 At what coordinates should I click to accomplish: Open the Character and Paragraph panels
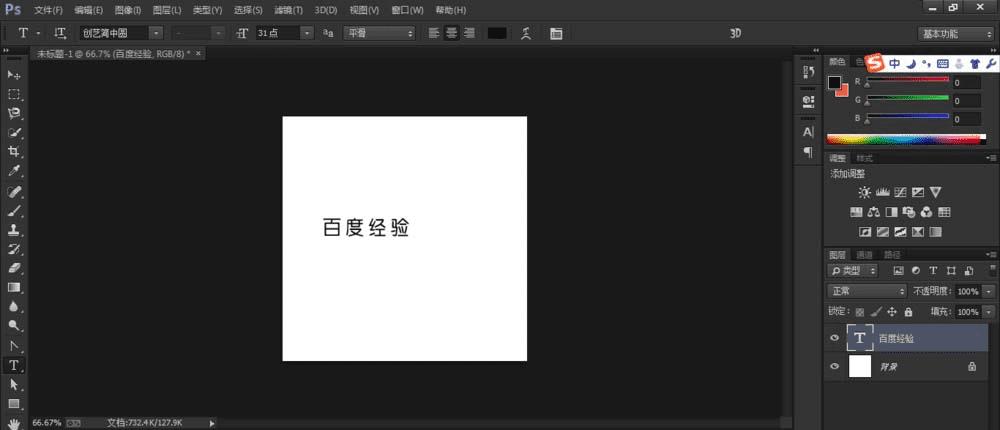click(556, 33)
